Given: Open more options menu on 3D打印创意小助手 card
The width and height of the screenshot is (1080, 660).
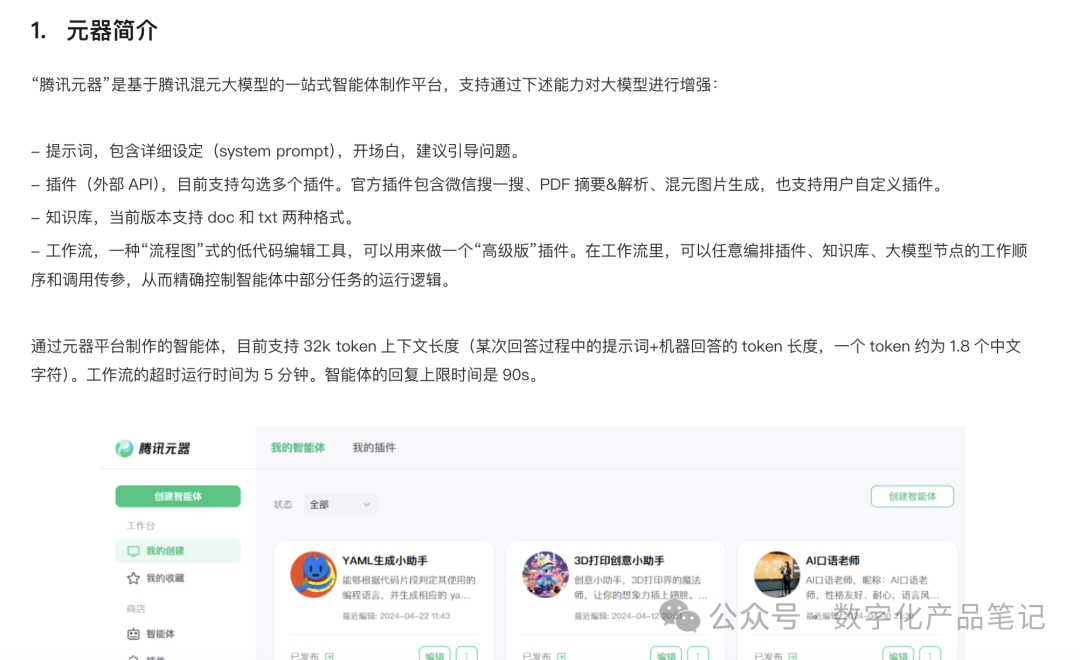Looking at the screenshot, I should (698, 655).
